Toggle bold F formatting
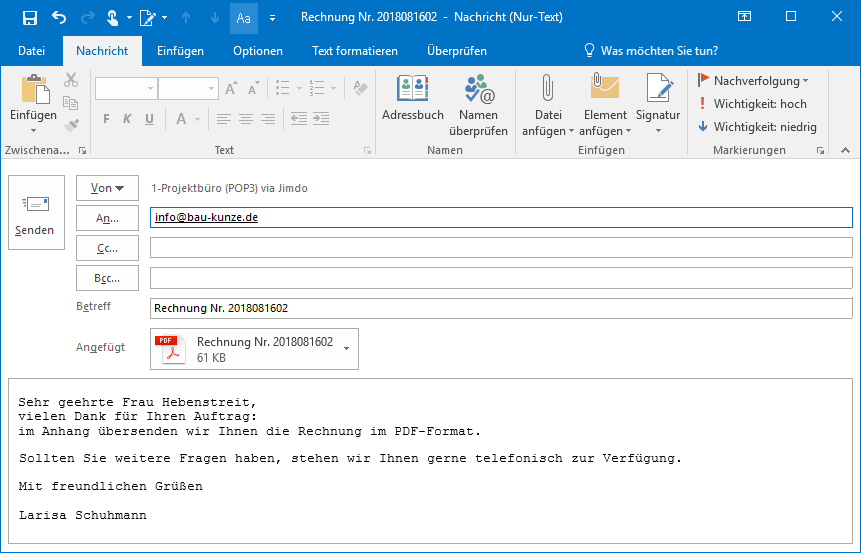Viewport: 861px width, 553px height. [107, 119]
